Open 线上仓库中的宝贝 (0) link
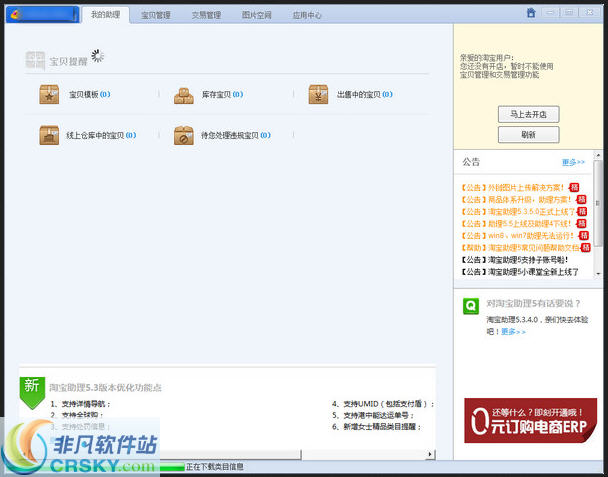 pos(101,135)
